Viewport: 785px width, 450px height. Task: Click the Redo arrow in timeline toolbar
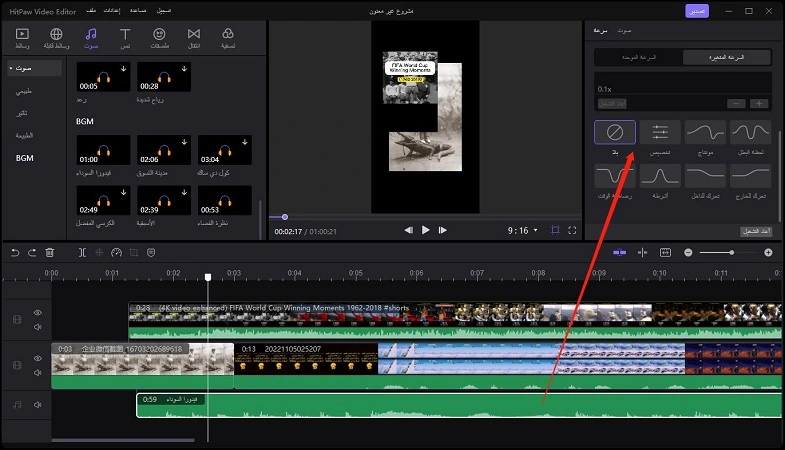pyautogui.click(x=32, y=253)
